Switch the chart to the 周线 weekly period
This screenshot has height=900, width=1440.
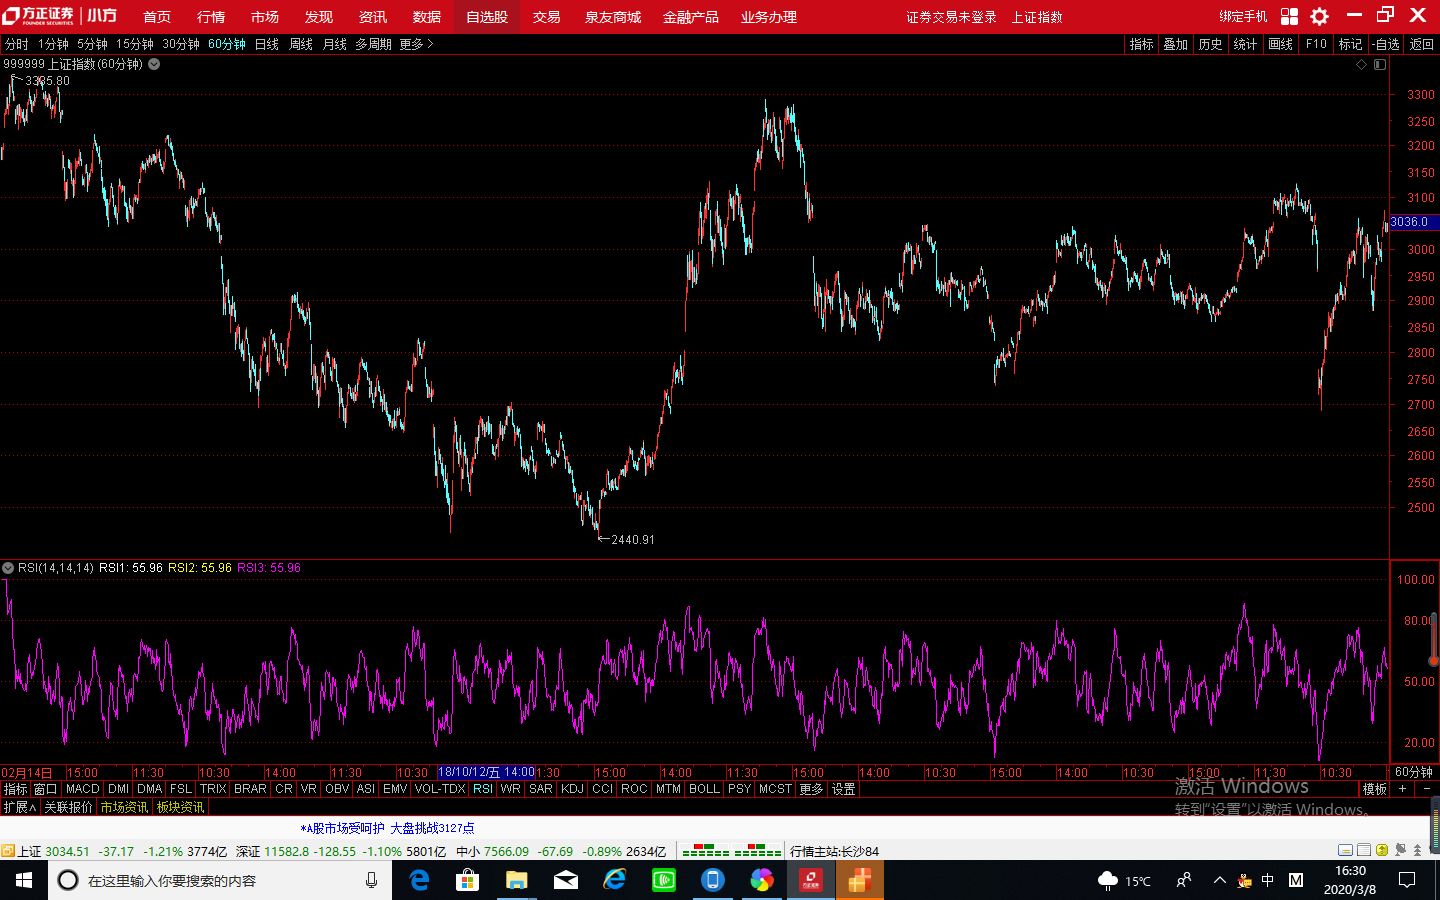[x=301, y=44]
